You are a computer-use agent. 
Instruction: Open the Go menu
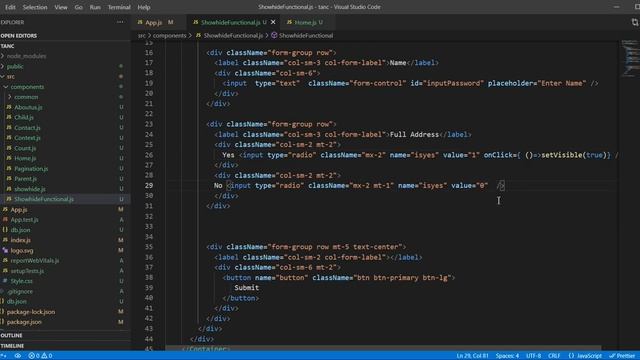pyautogui.click(x=78, y=7)
